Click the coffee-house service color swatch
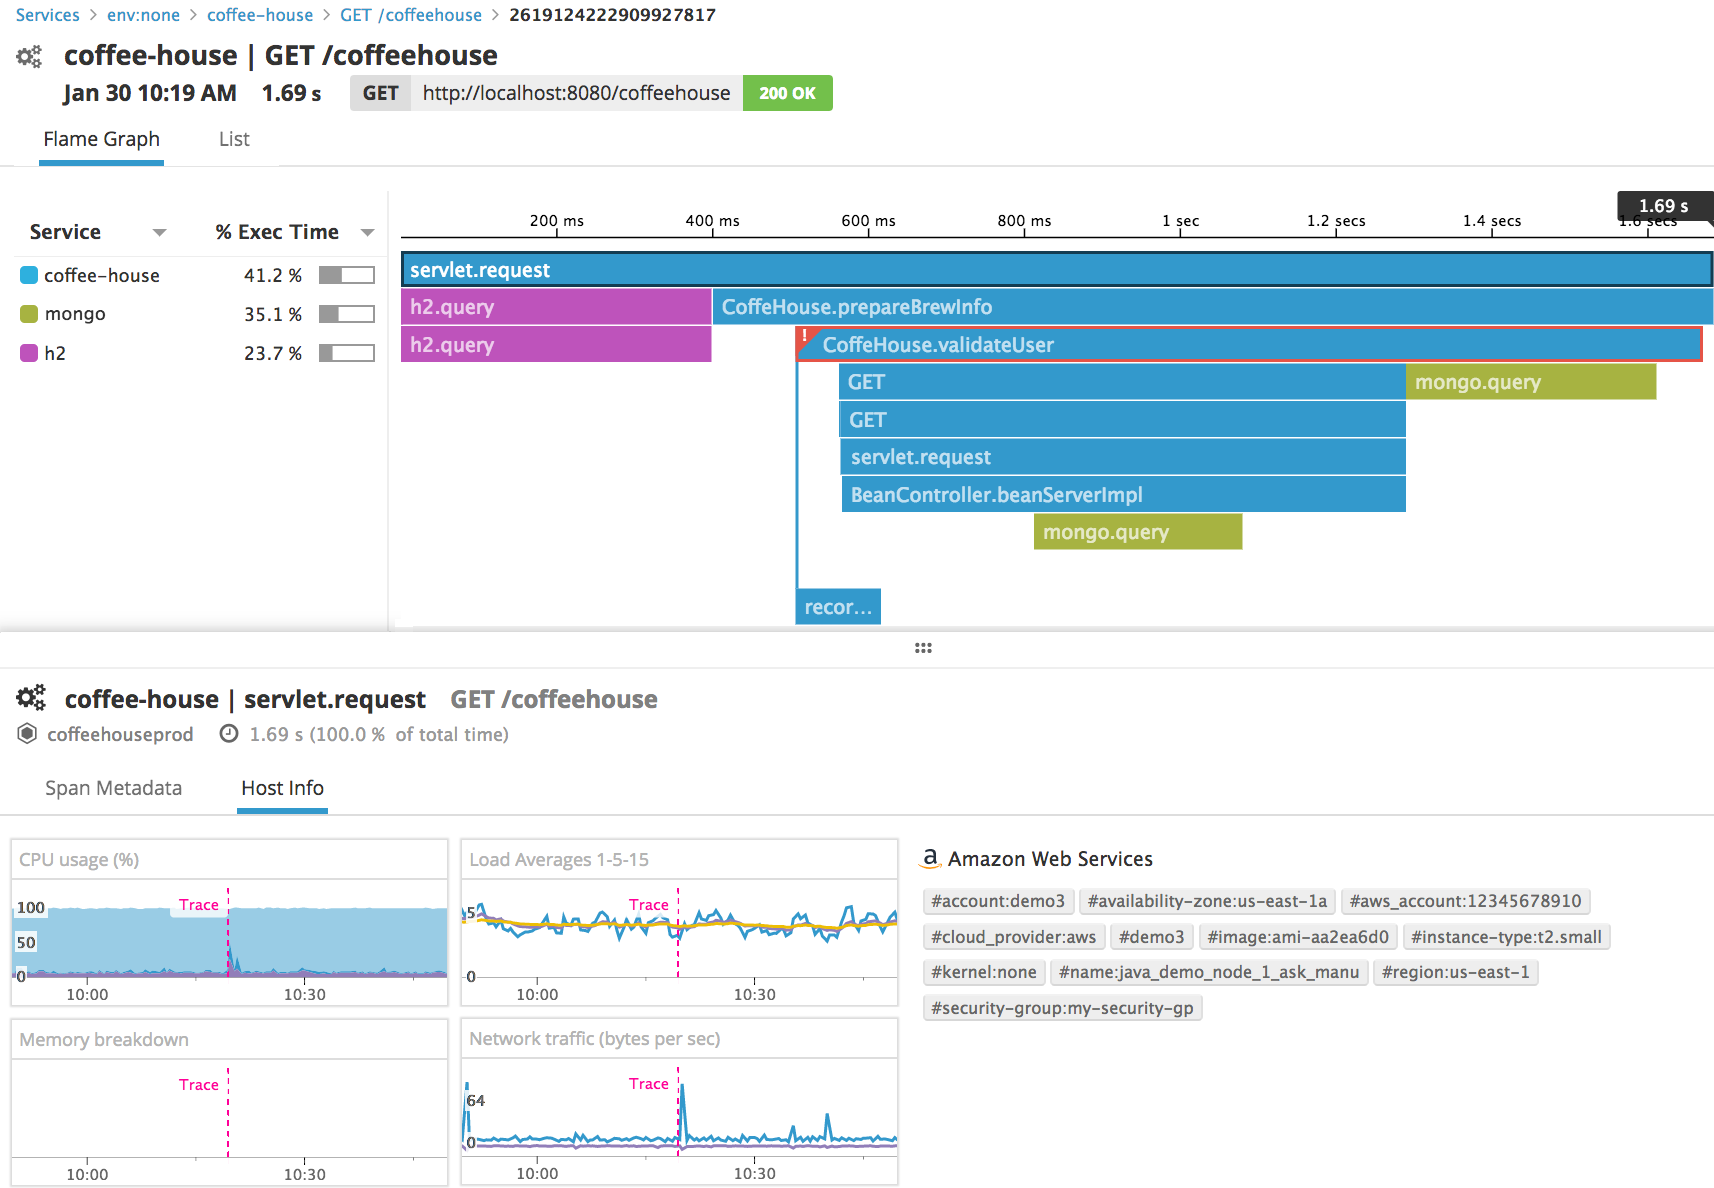The image size is (1714, 1188). [28, 274]
